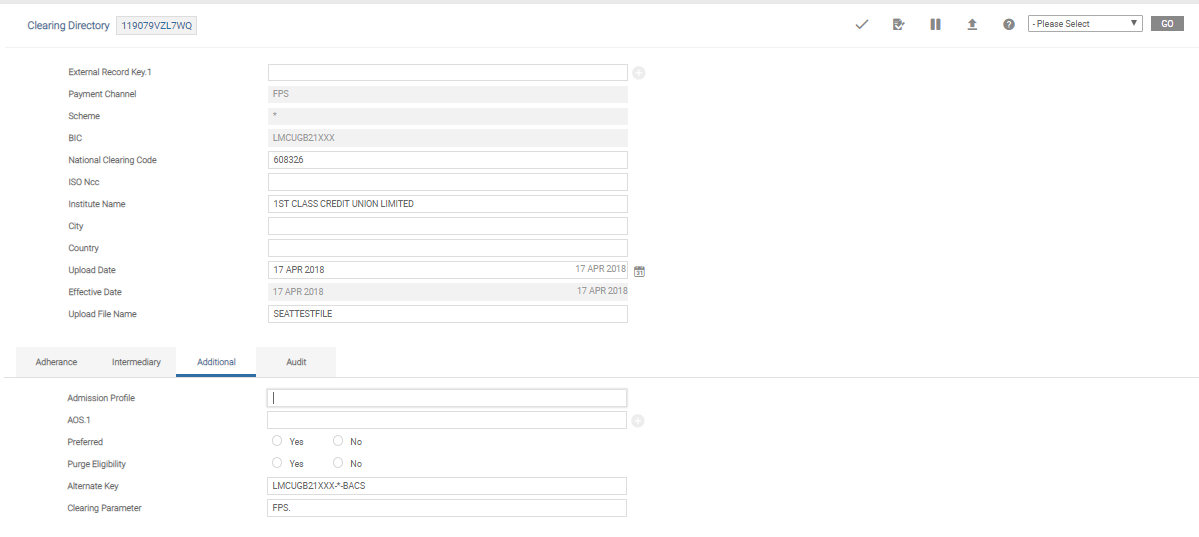Image resolution: width=1199 pixels, height=537 pixels.
Task: Expand the Please Select dropdown
Action: point(1085,24)
